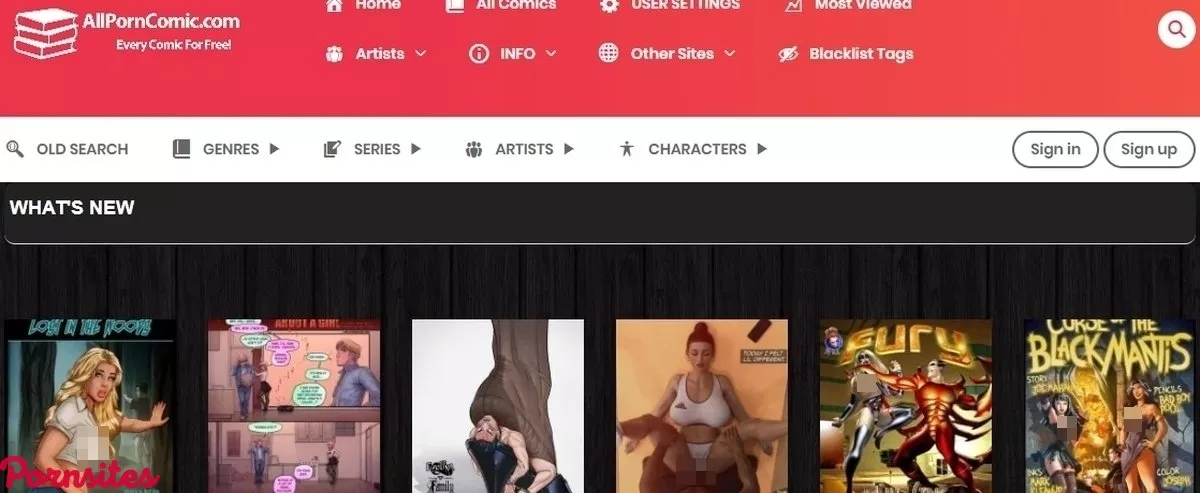Click the book icon next to GENRES
This screenshot has width=1200, height=493.
point(181,149)
